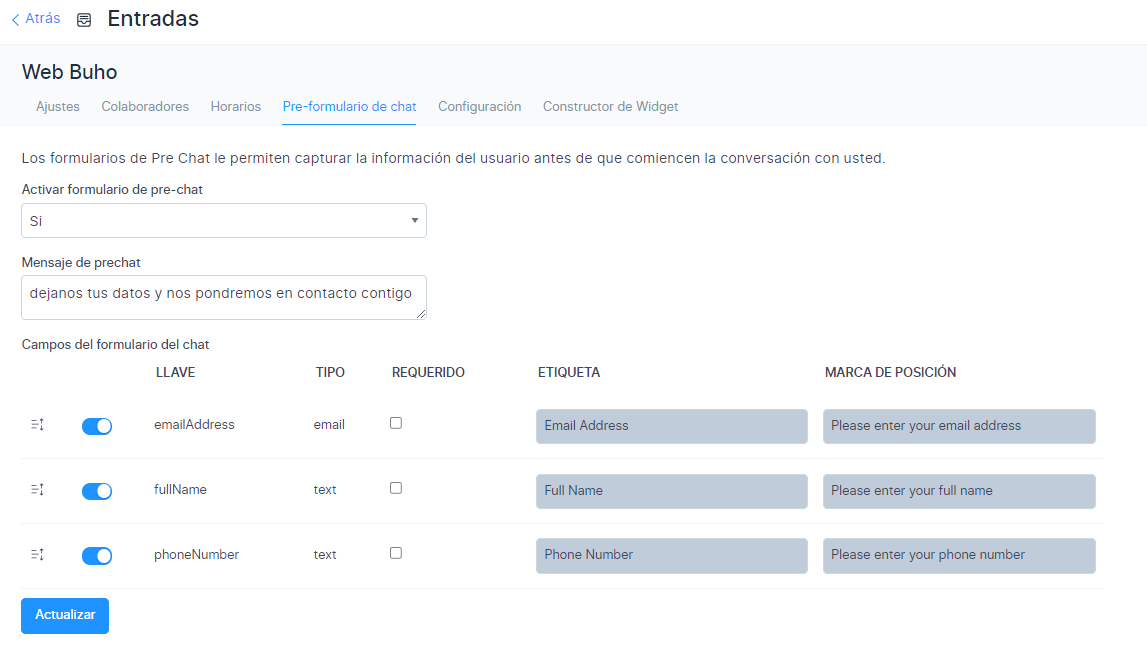Toggle the phoneNumber field switch
Viewport: 1147px width, 669px height.
click(x=97, y=556)
